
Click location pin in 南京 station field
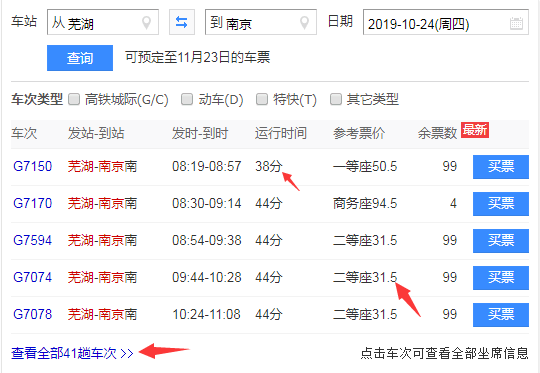click(x=304, y=23)
